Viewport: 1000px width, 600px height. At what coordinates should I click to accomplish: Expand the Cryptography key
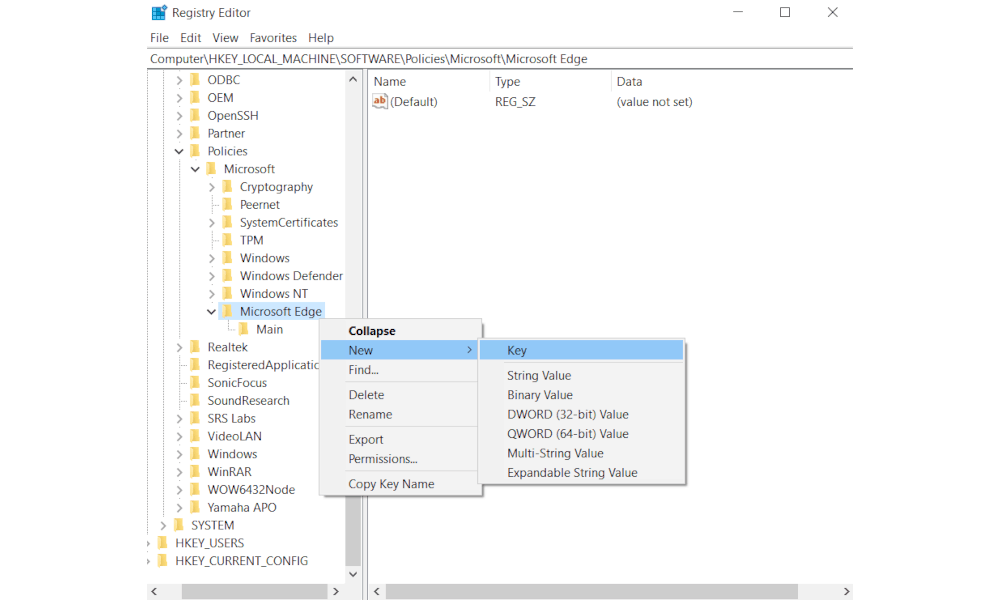(212, 187)
